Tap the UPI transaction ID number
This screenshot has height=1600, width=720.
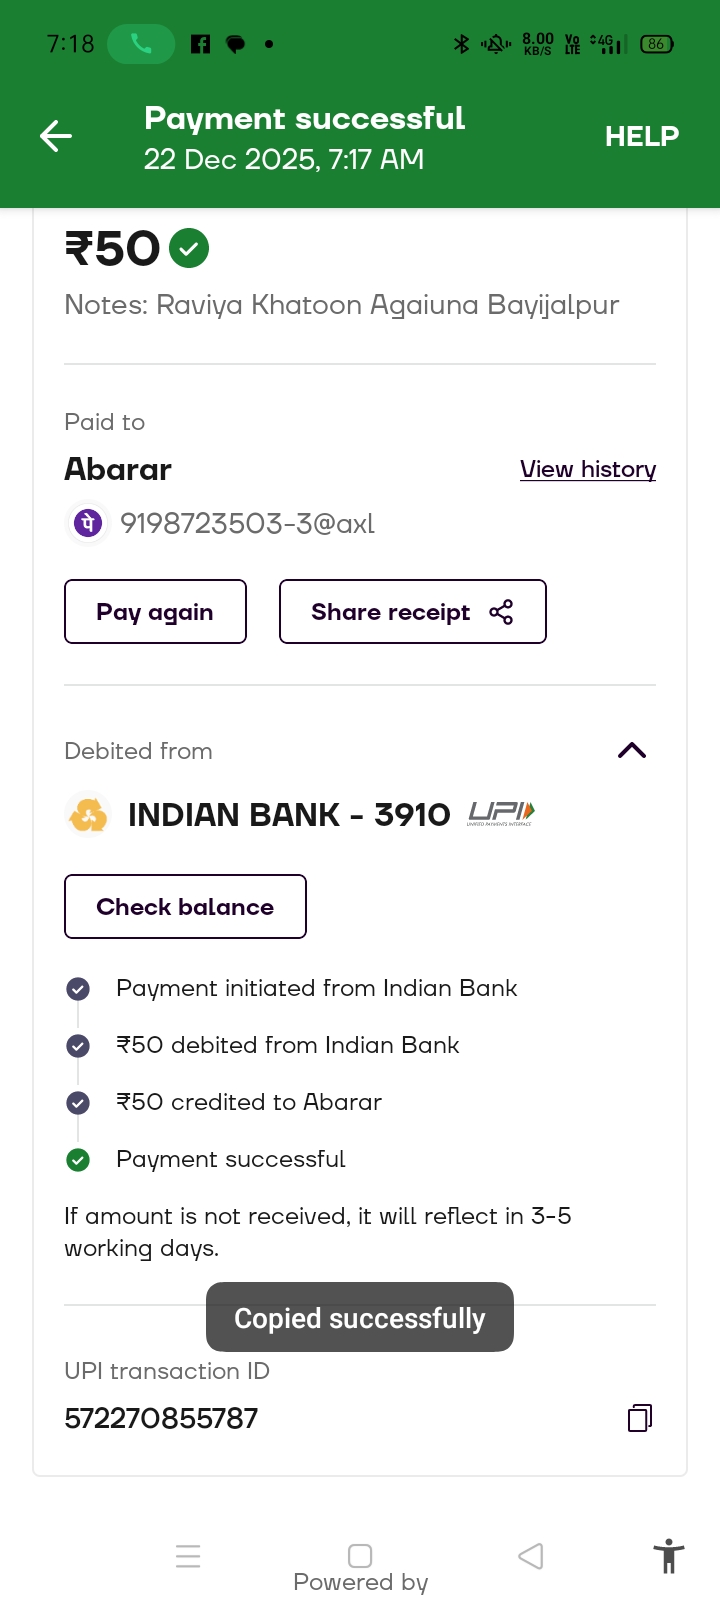(x=161, y=1418)
